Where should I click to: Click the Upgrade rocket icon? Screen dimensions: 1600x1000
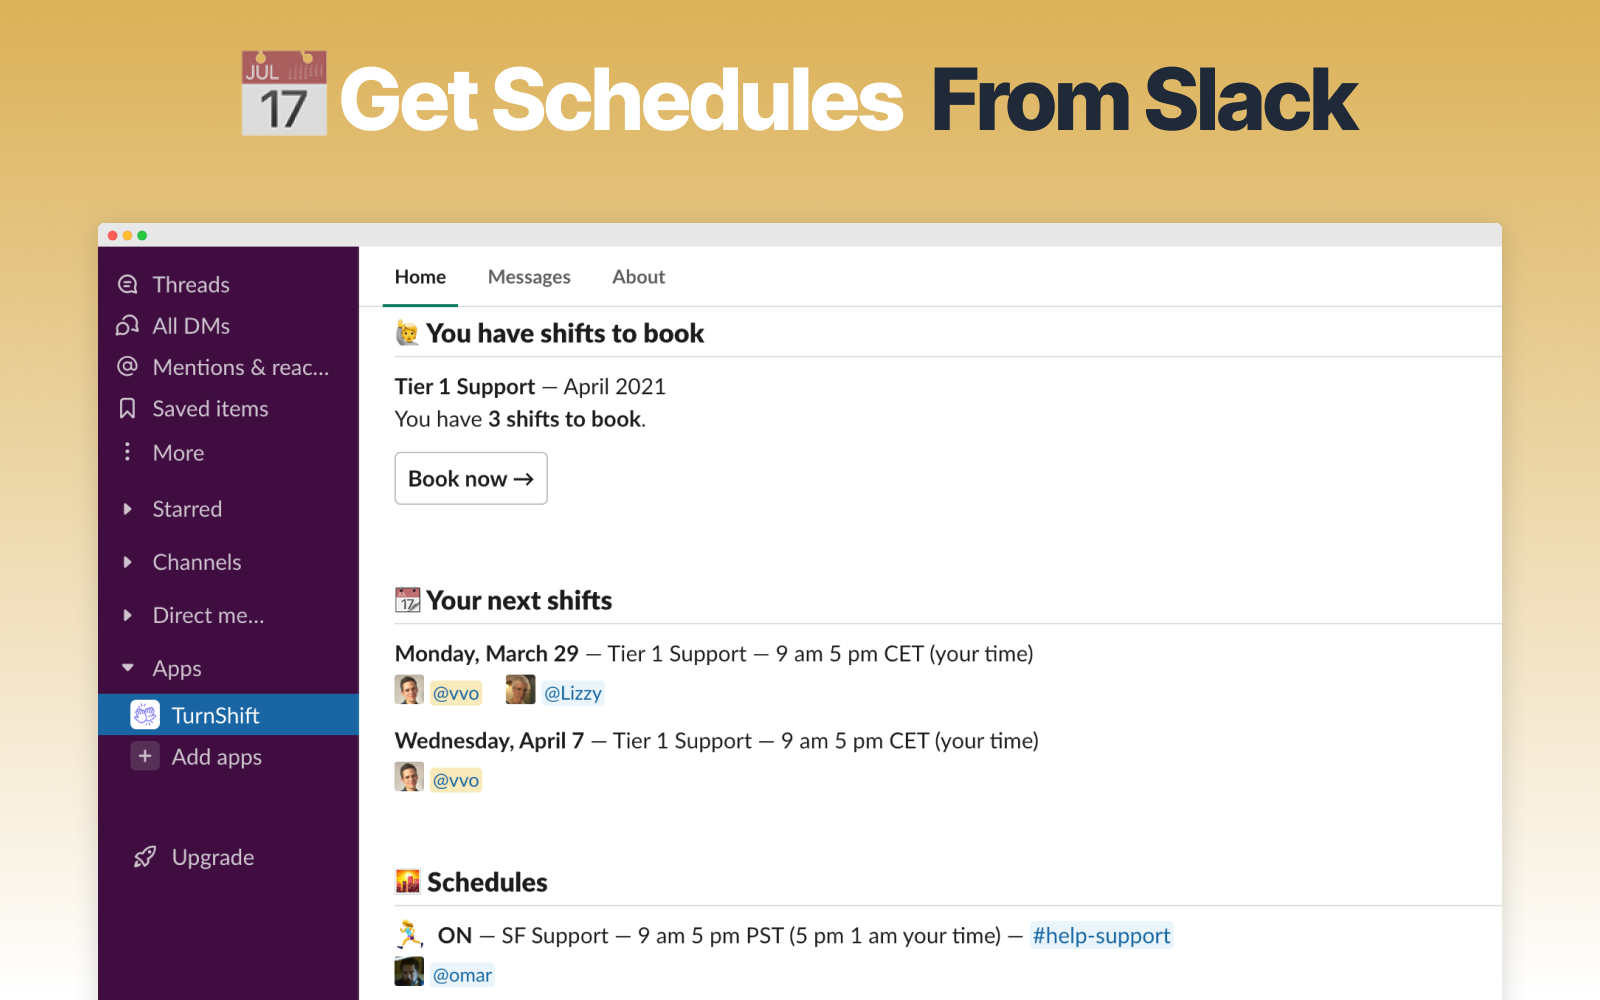pos(145,857)
